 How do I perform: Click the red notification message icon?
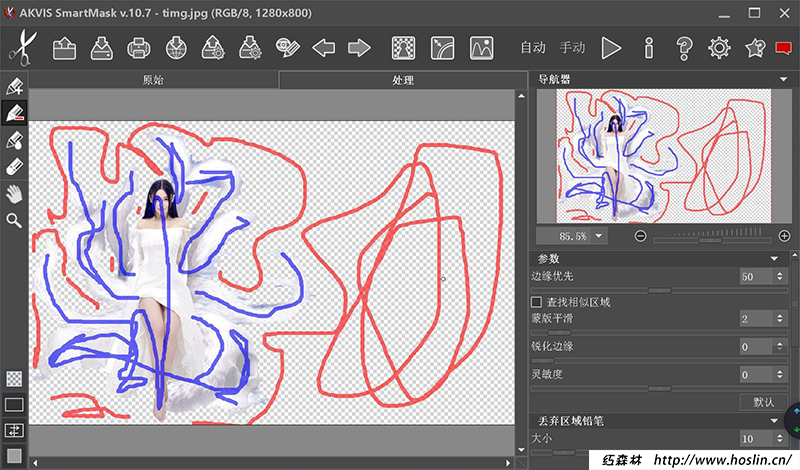(783, 48)
